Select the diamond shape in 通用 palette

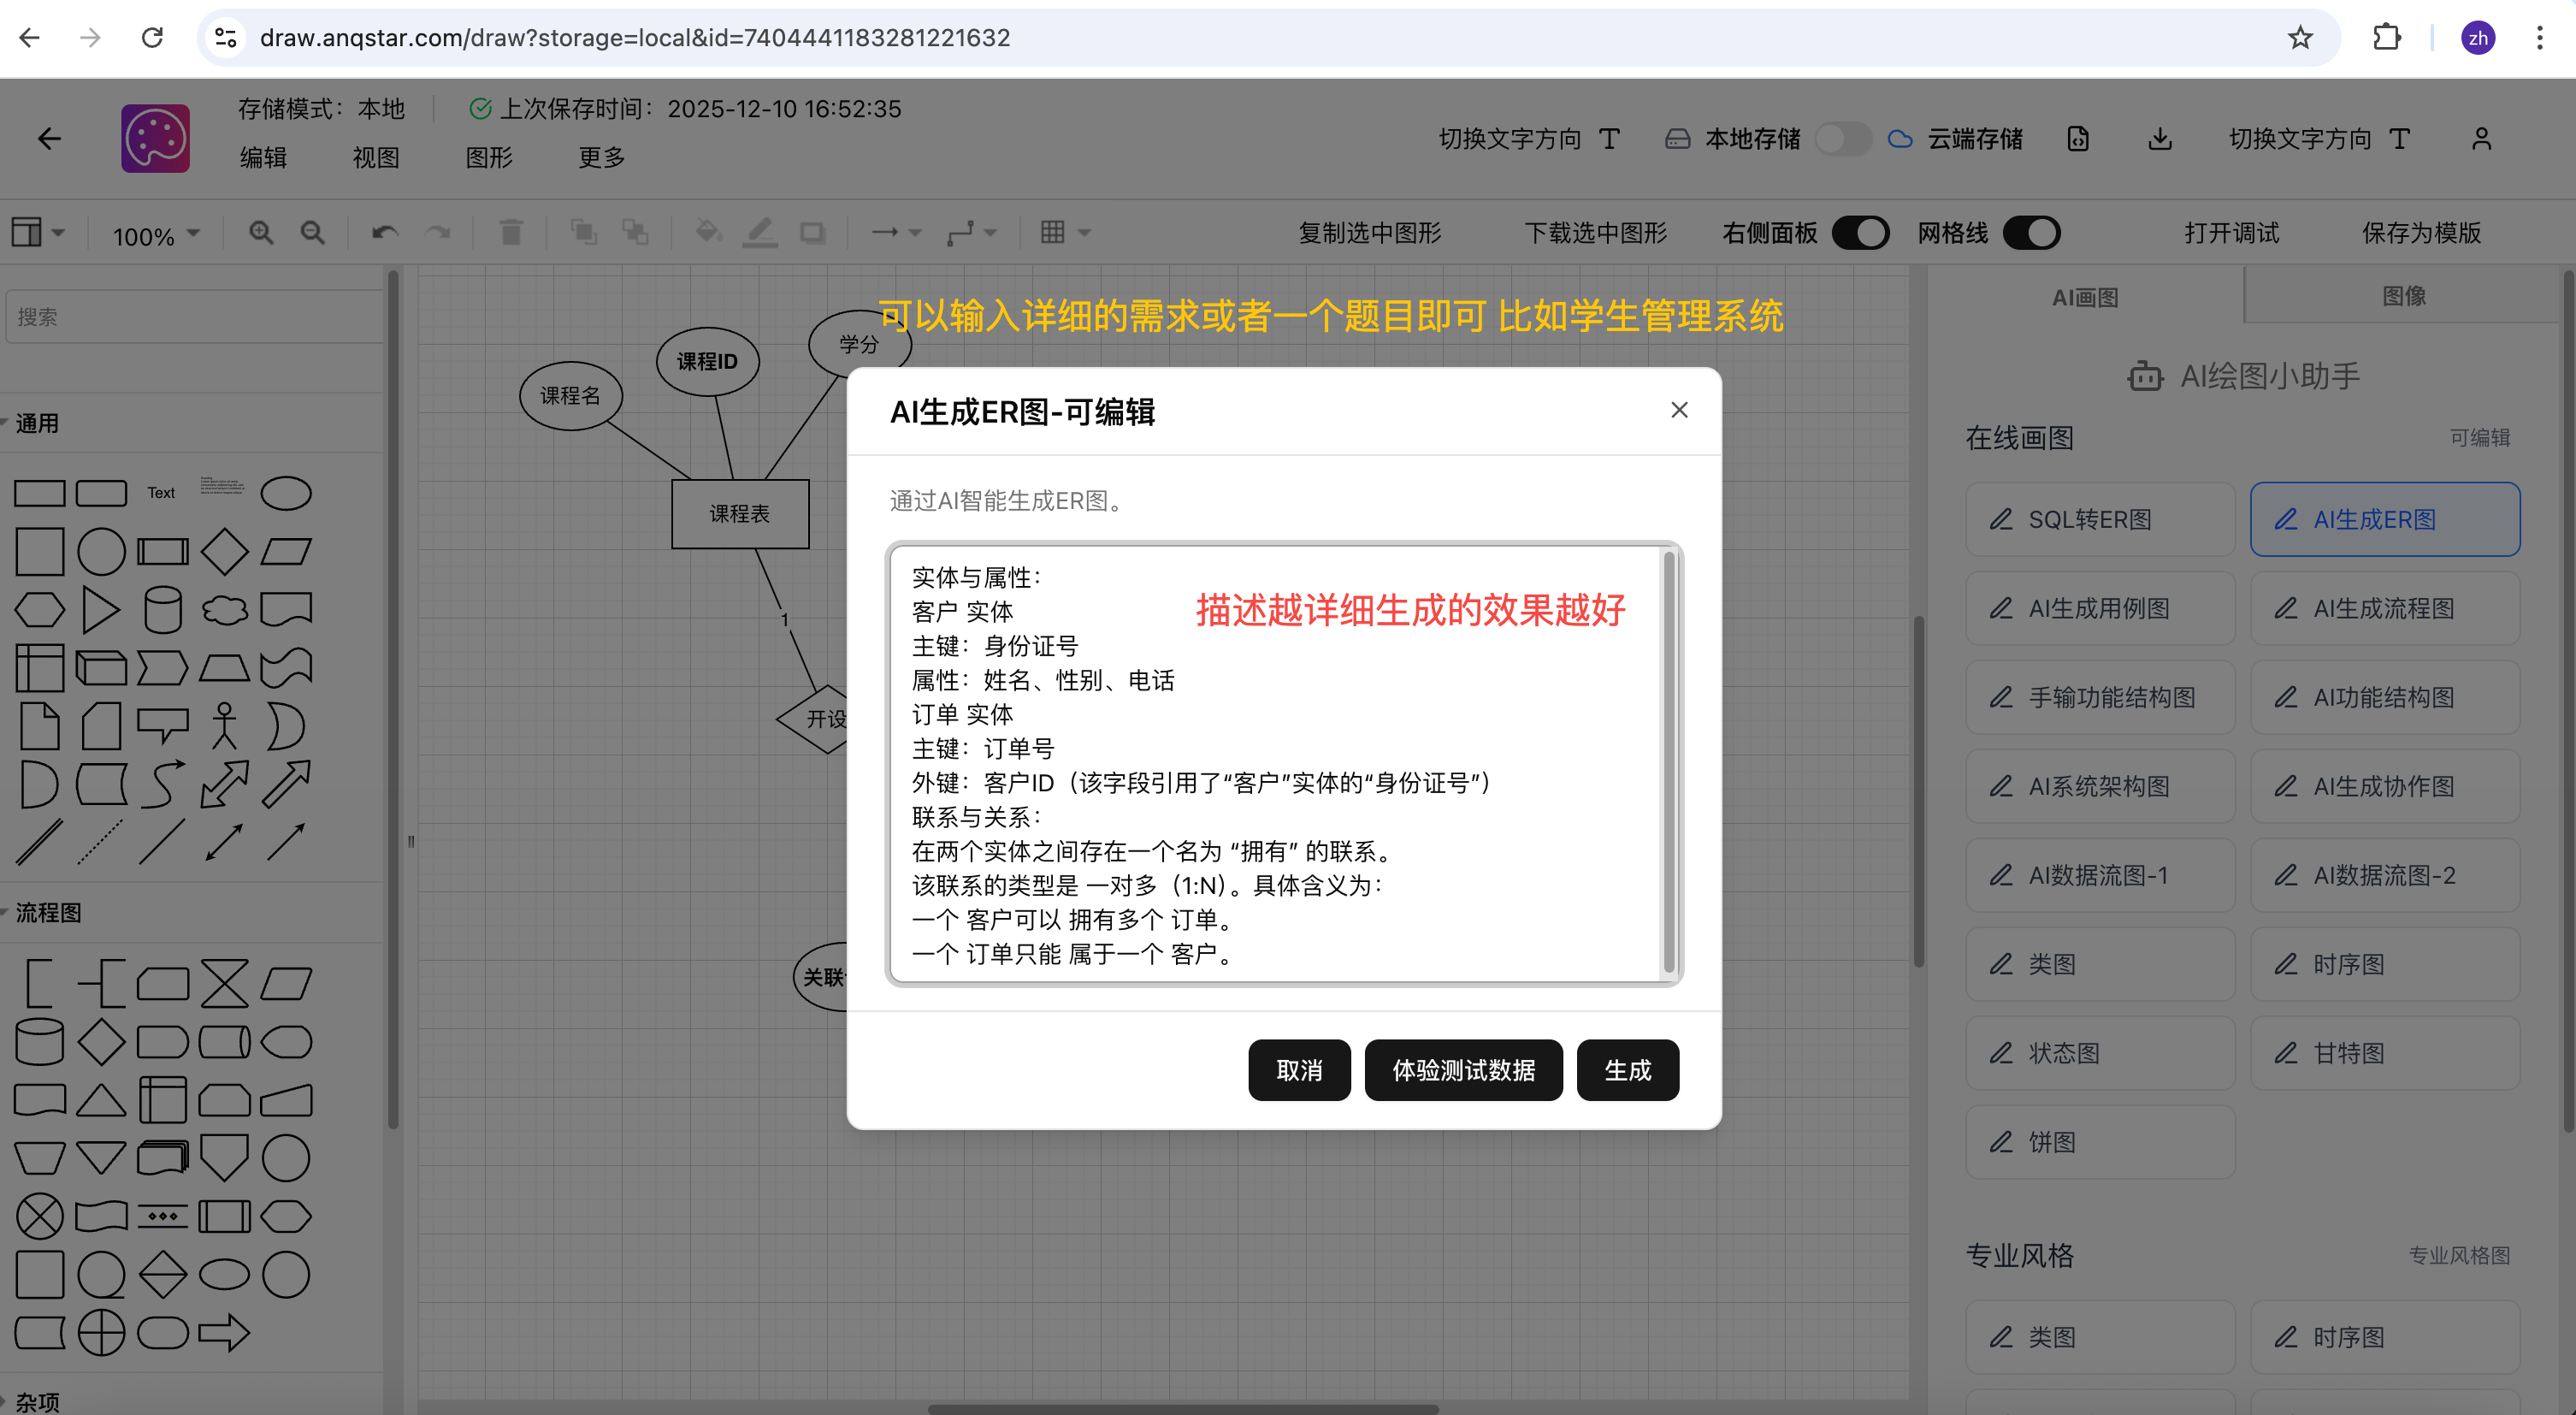[224, 552]
